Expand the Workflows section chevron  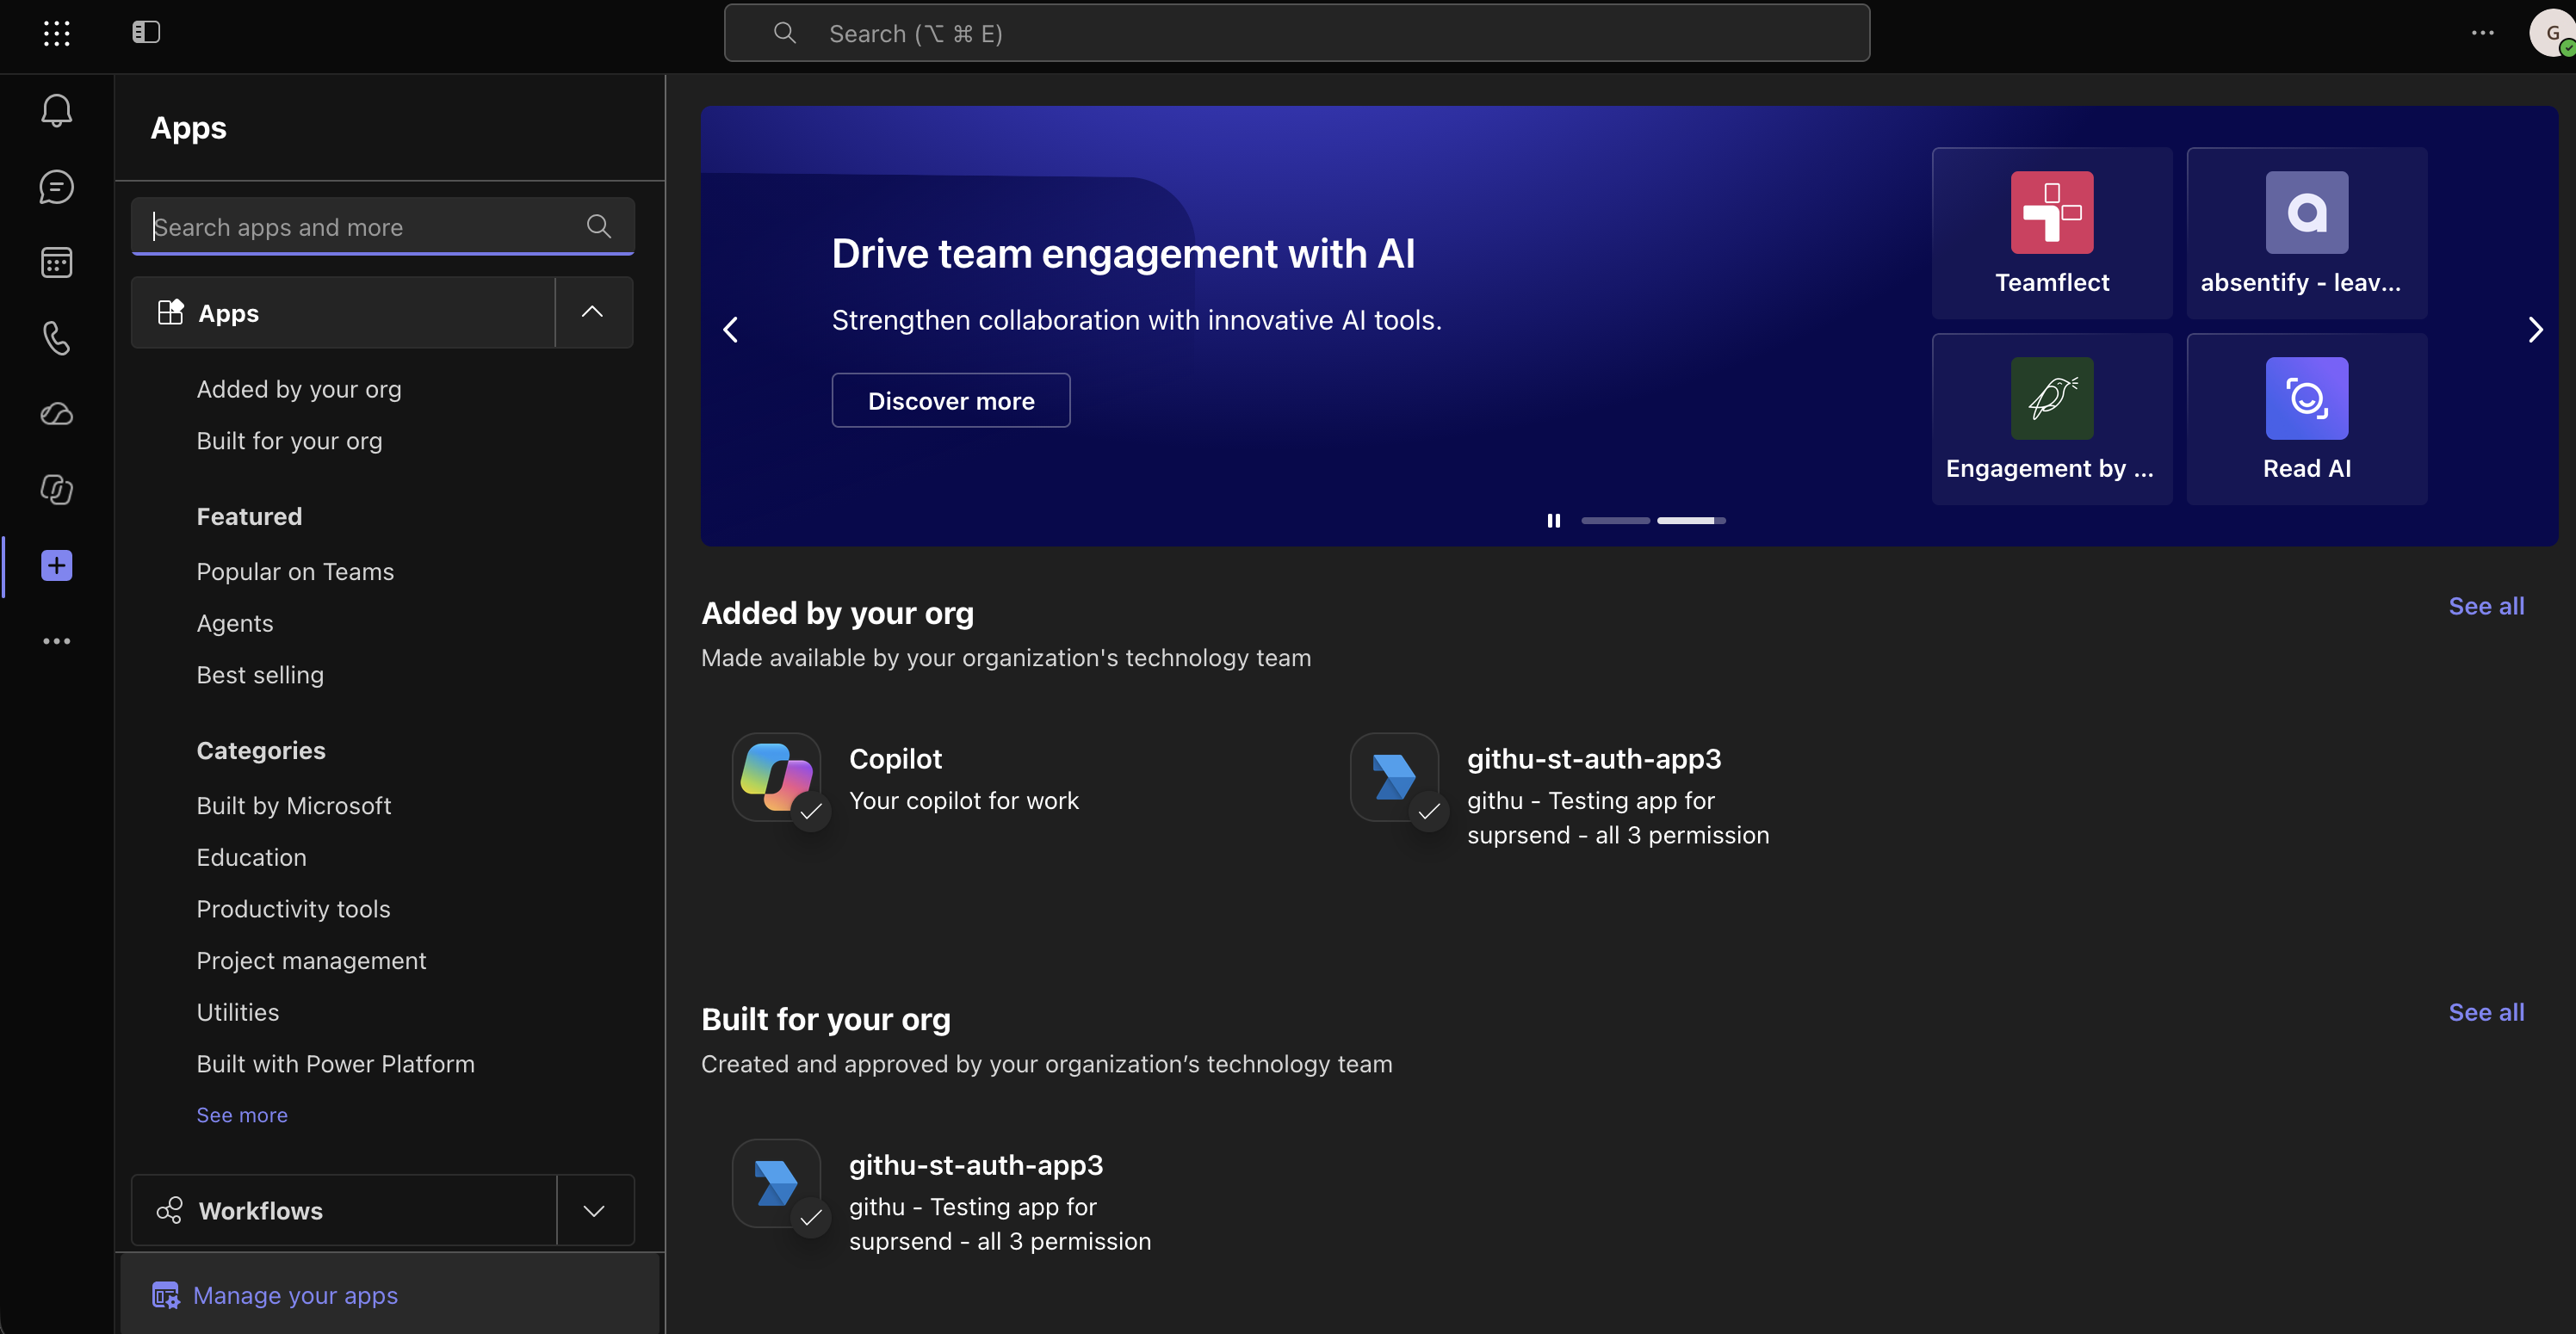click(x=594, y=1210)
